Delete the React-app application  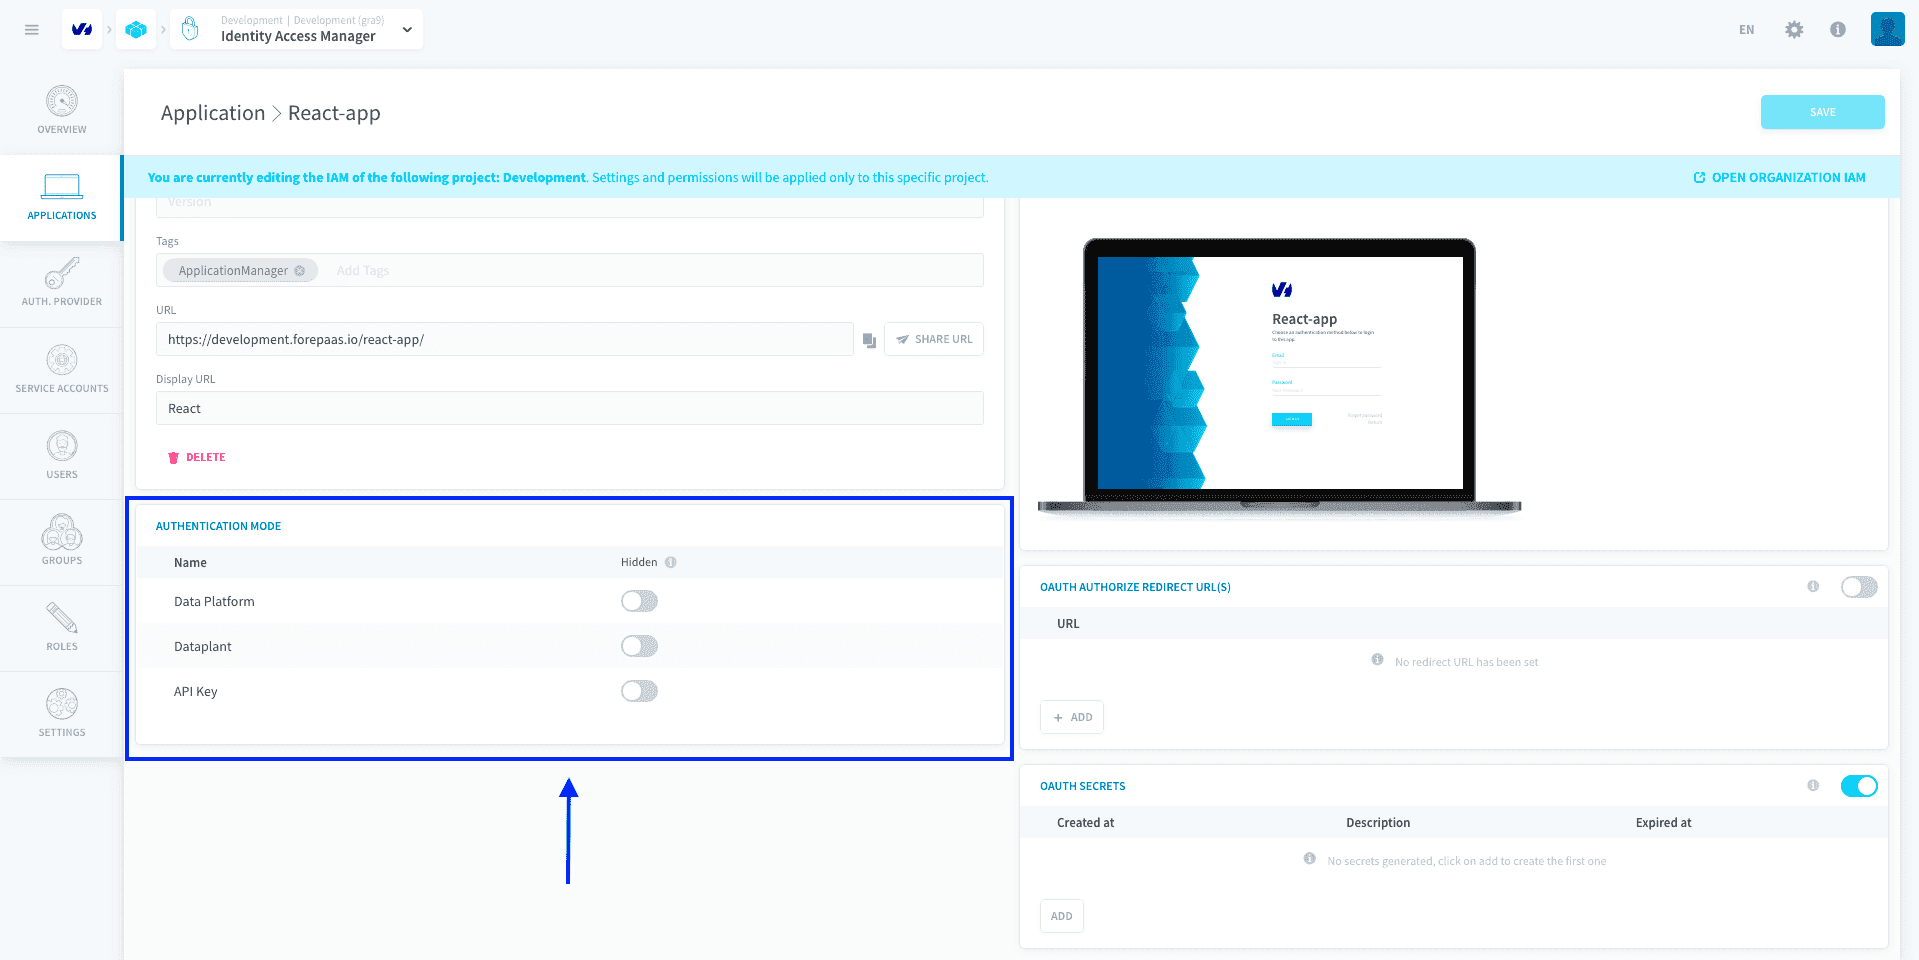click(x=196, y=457)
